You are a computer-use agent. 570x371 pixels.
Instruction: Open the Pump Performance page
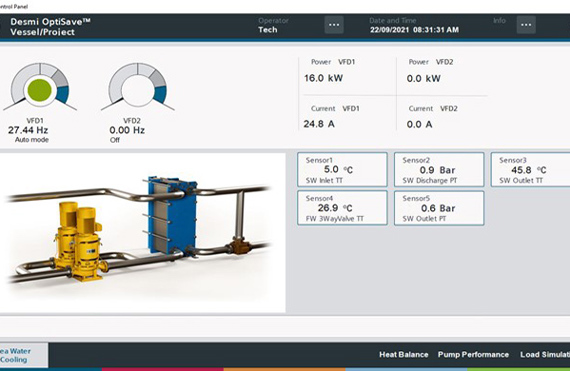click(x=473, y=355)
